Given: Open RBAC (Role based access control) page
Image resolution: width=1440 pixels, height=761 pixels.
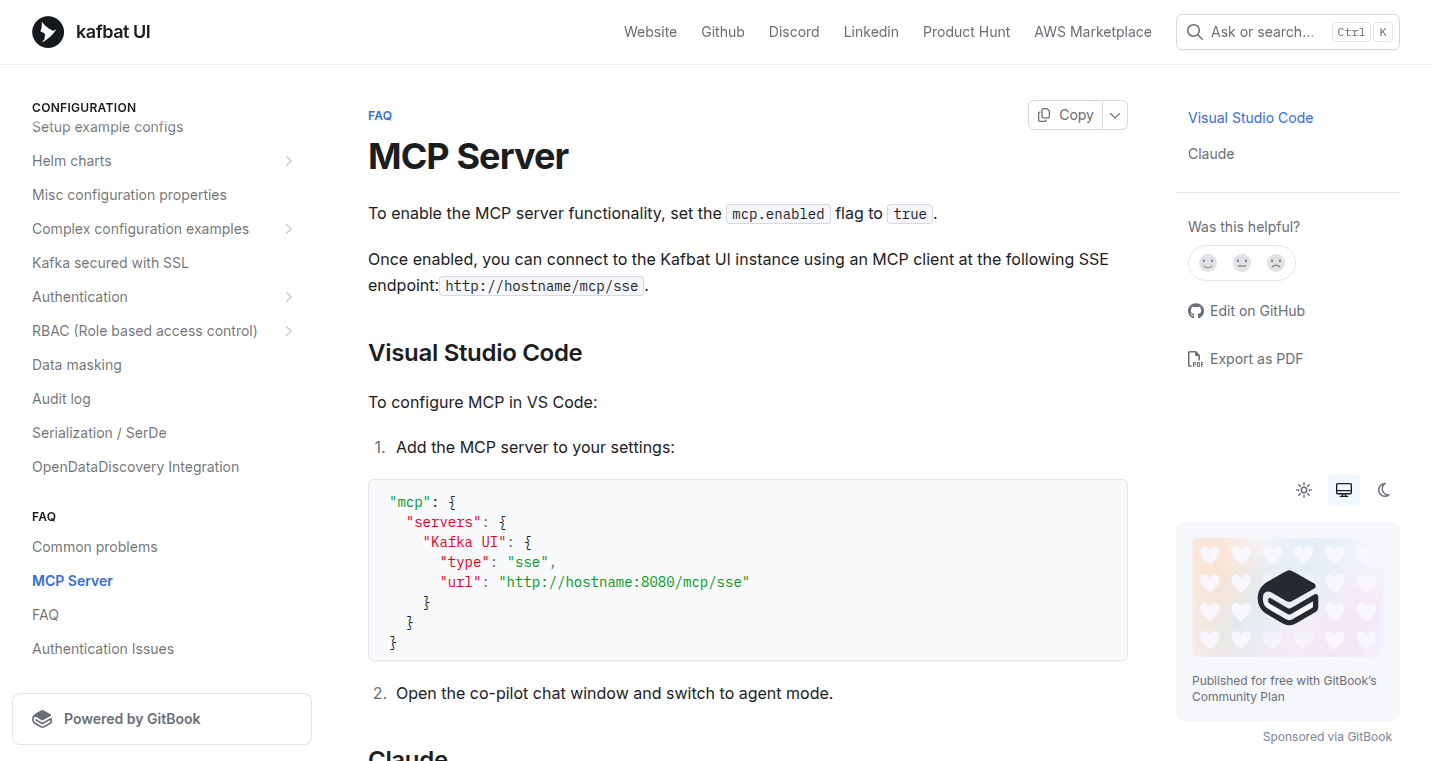Looking at the screenshot, I should [x=145, y=331].
